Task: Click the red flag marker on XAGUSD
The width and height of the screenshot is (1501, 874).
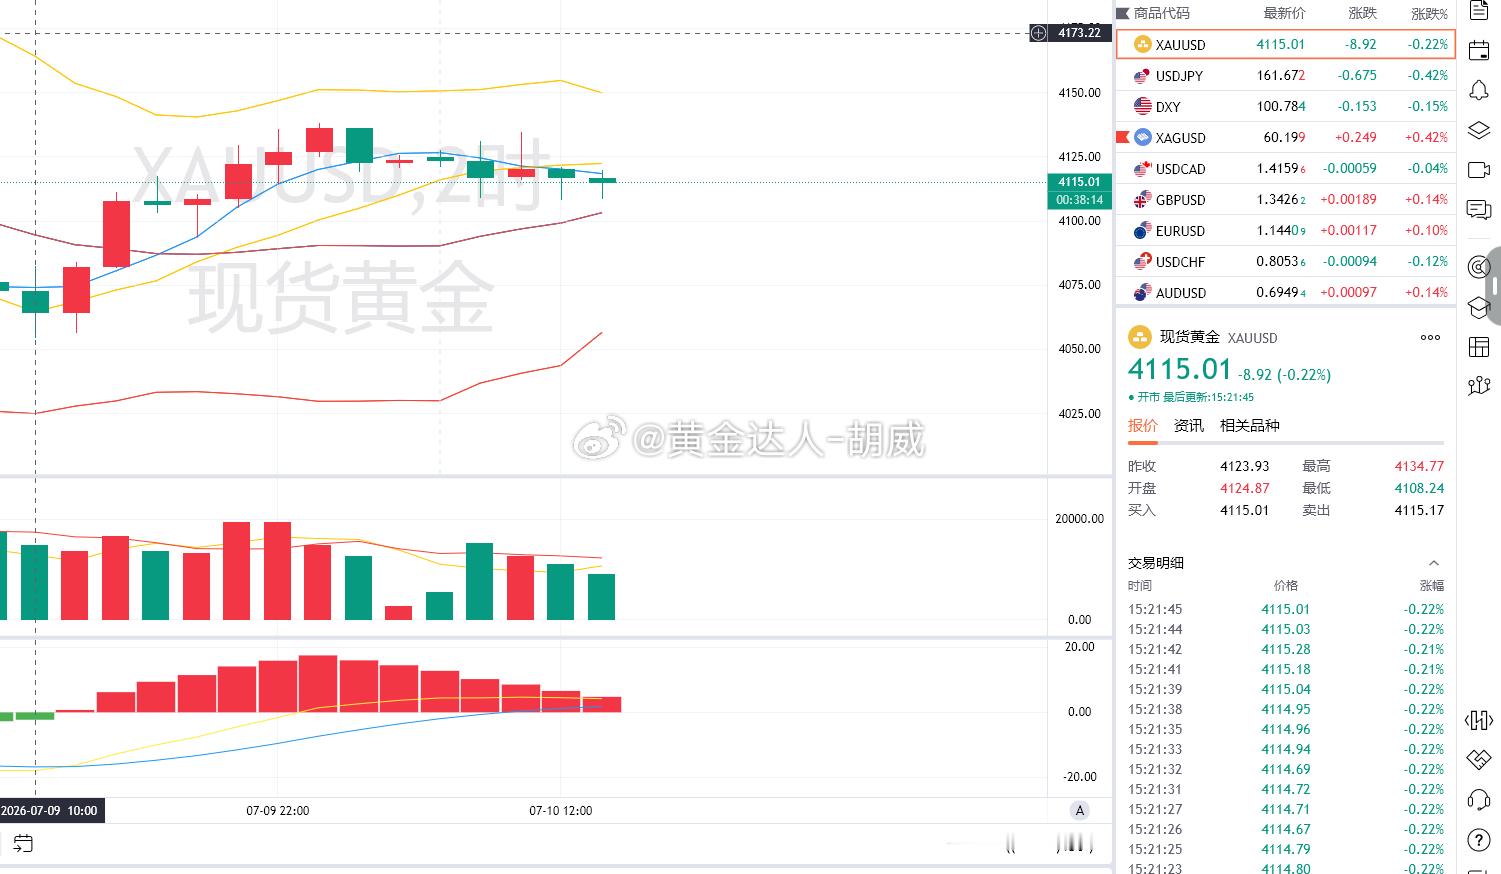Action: (1122, 137)
